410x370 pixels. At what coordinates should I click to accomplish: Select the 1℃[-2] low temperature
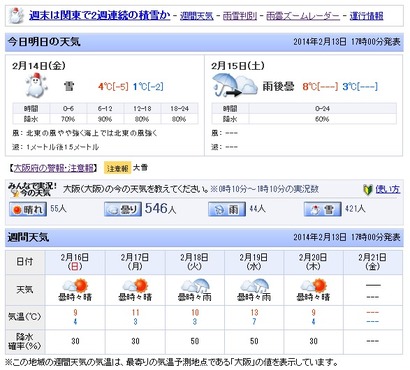148,87
